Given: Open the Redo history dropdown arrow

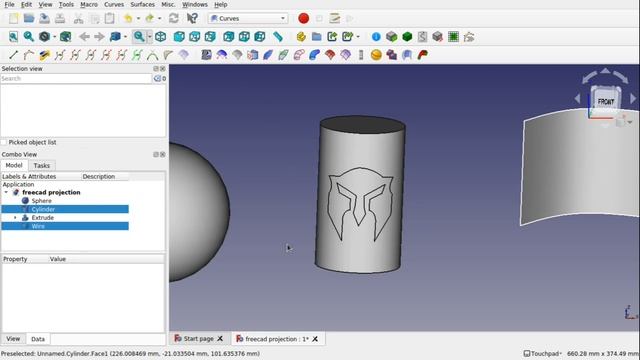Looking at the screenshot, I should pos(160,18).
